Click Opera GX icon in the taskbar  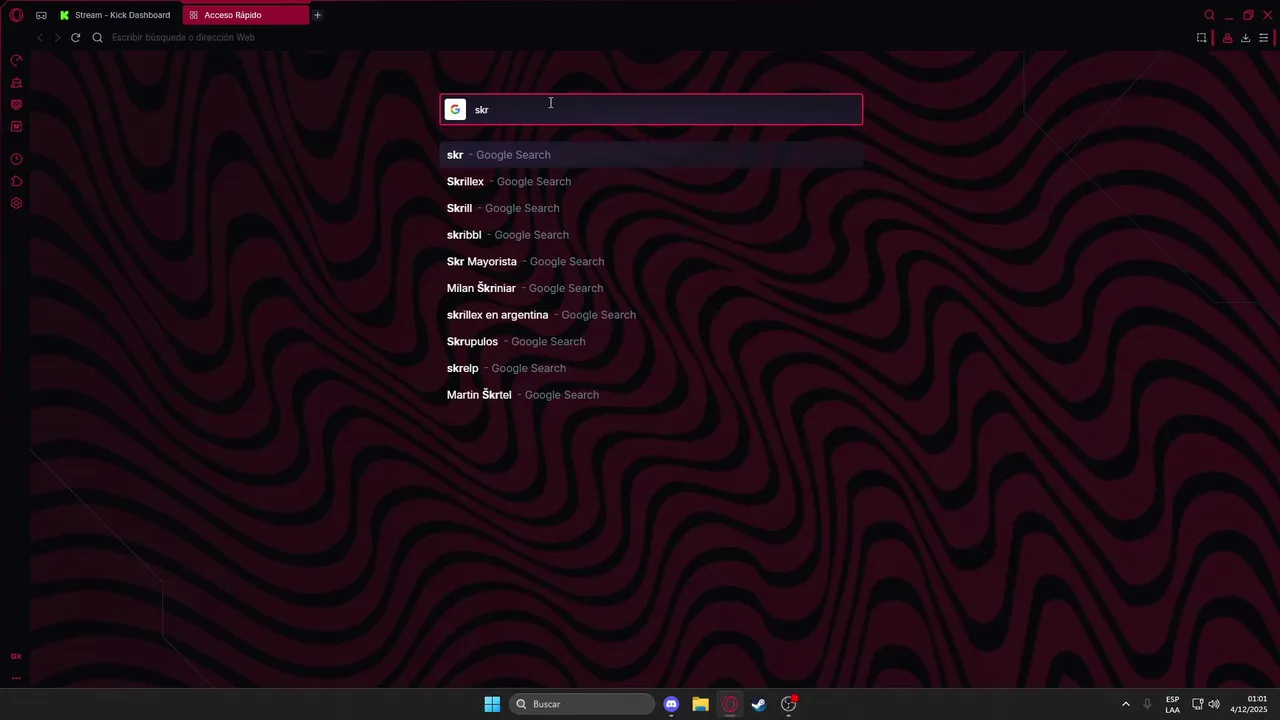click(x=730, y=704)
